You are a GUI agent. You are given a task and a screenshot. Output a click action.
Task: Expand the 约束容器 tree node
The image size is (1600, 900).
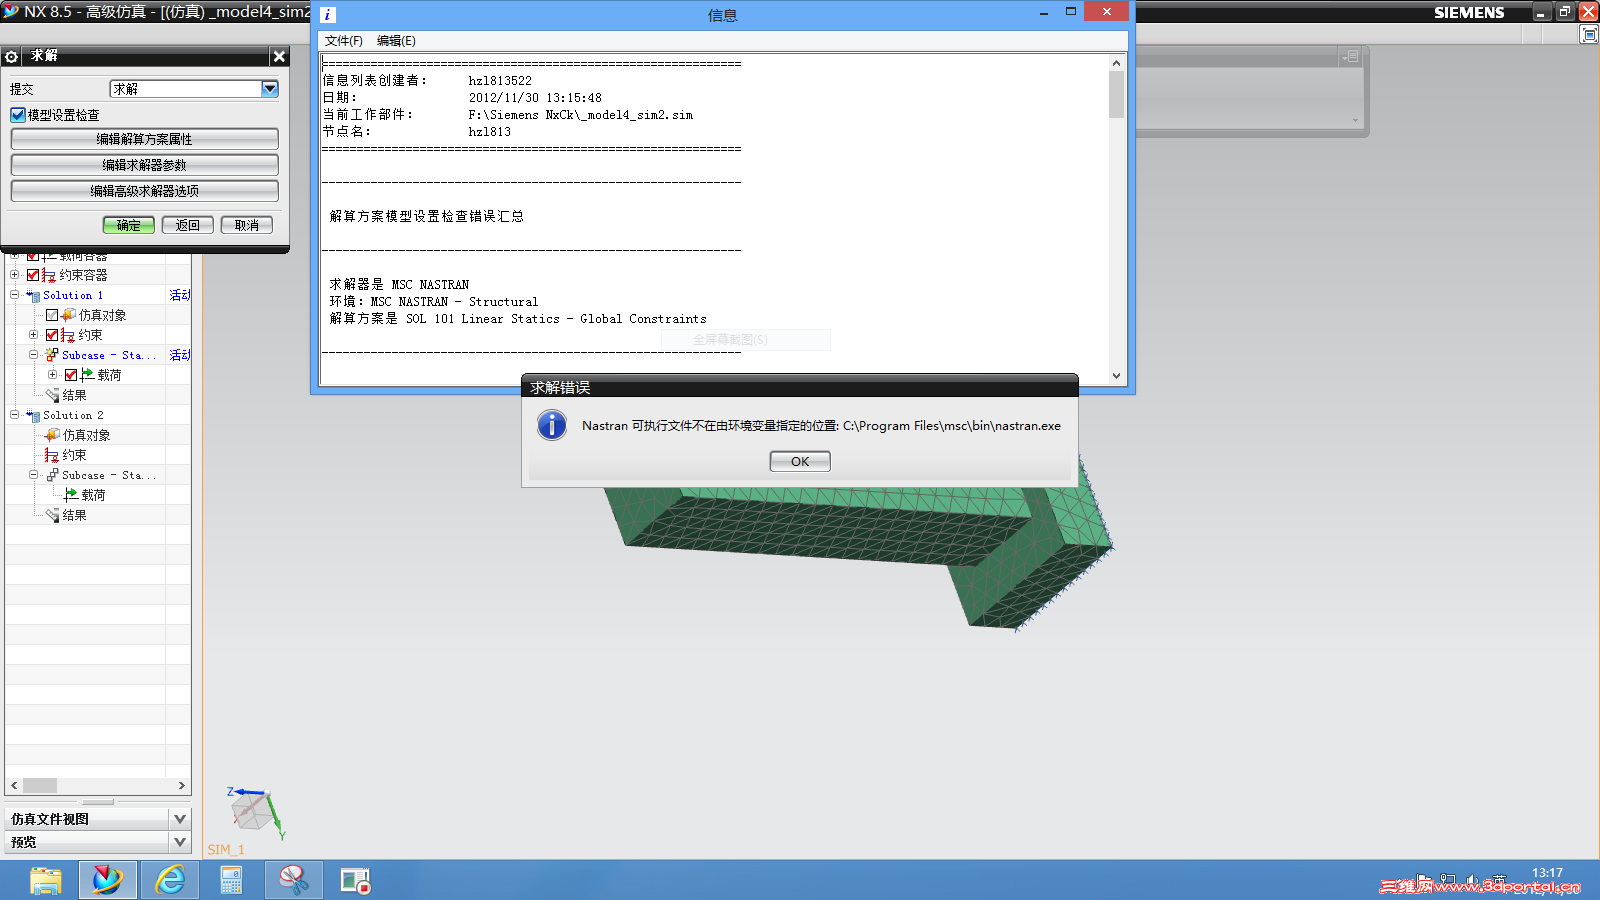point(15,275)
